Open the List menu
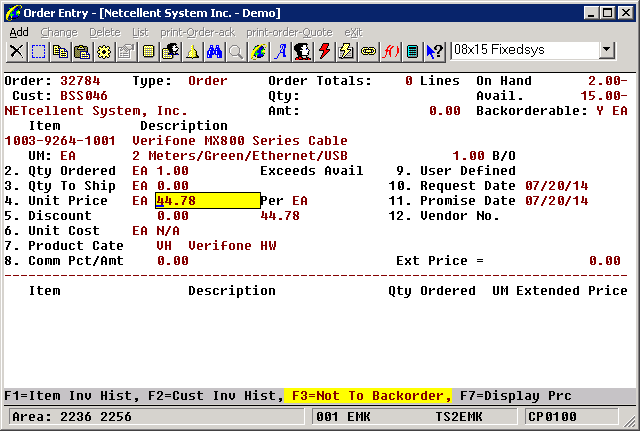Screen dimensions: 640x431 tap(140, 32)
